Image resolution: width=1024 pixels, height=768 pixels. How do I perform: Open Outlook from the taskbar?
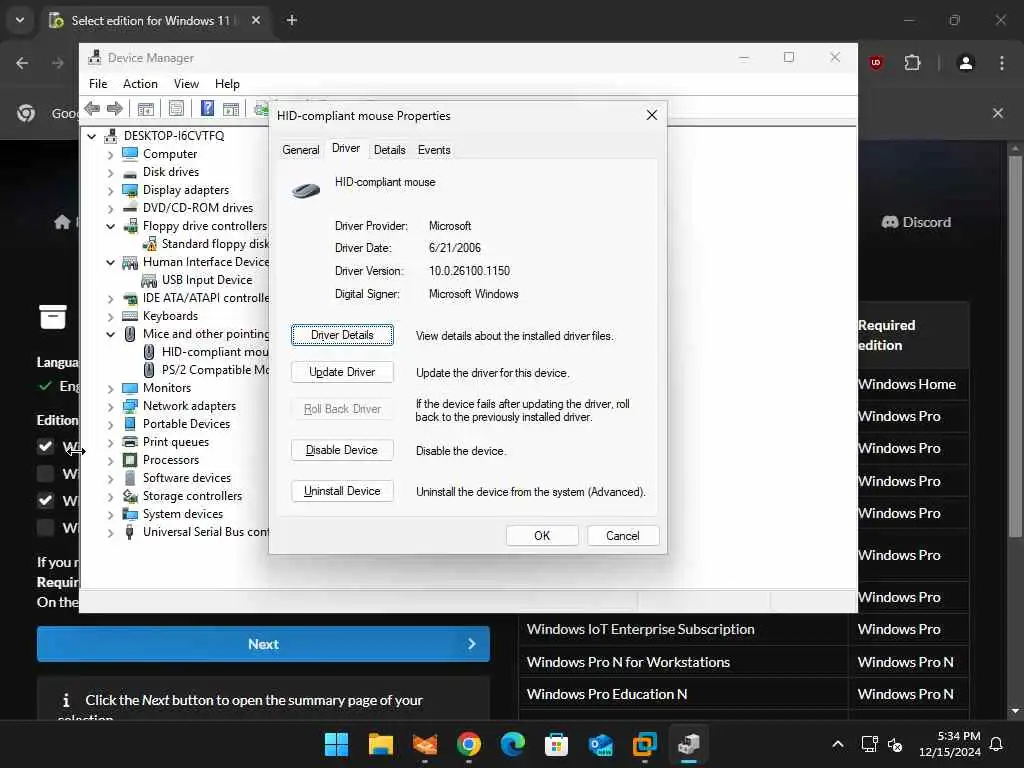601,744
